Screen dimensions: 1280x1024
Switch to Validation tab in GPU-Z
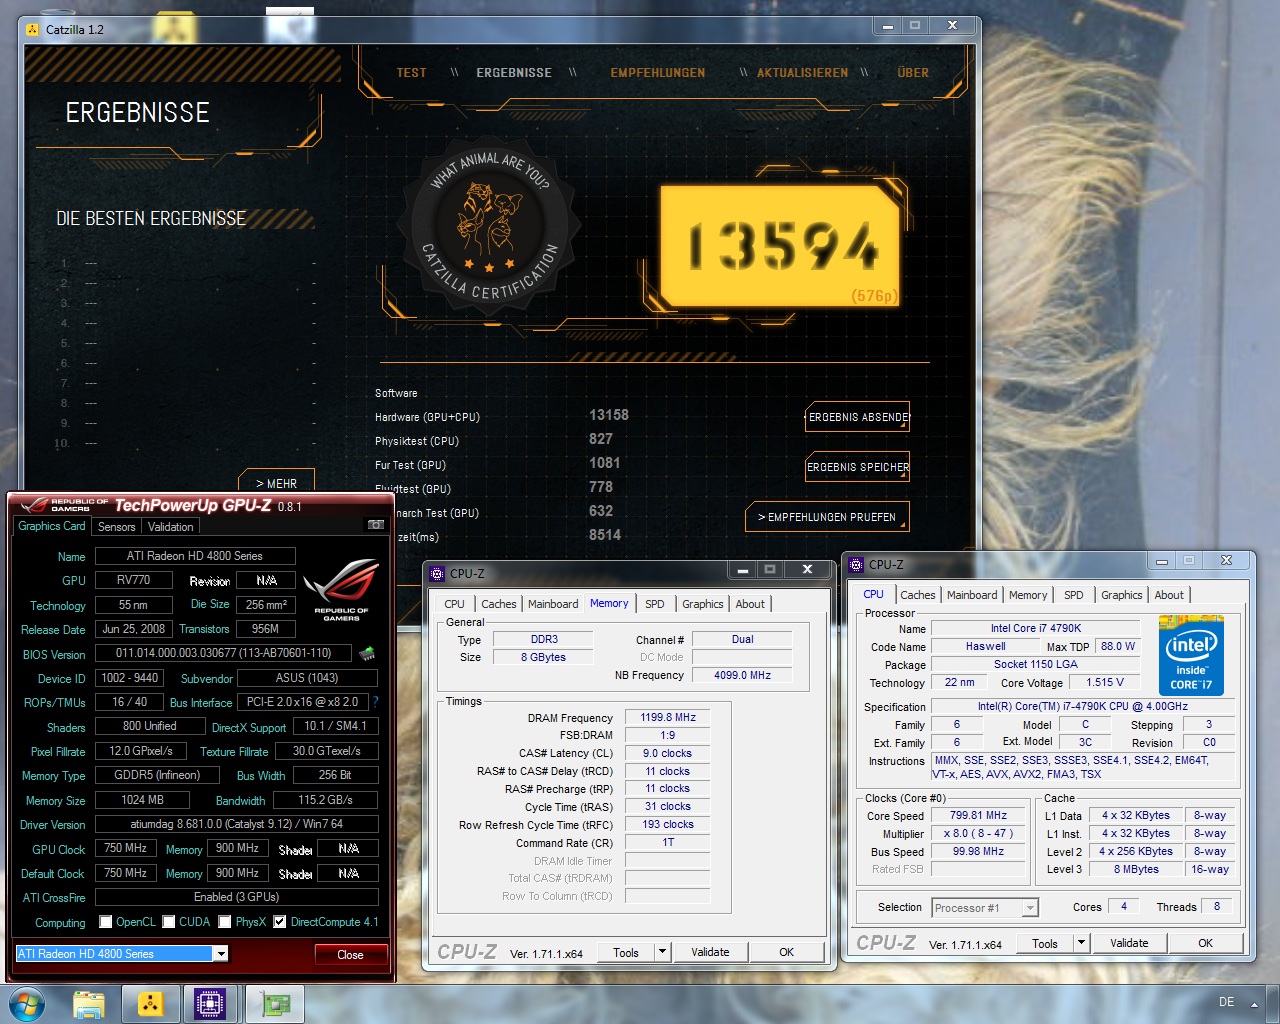pos(171,527)
